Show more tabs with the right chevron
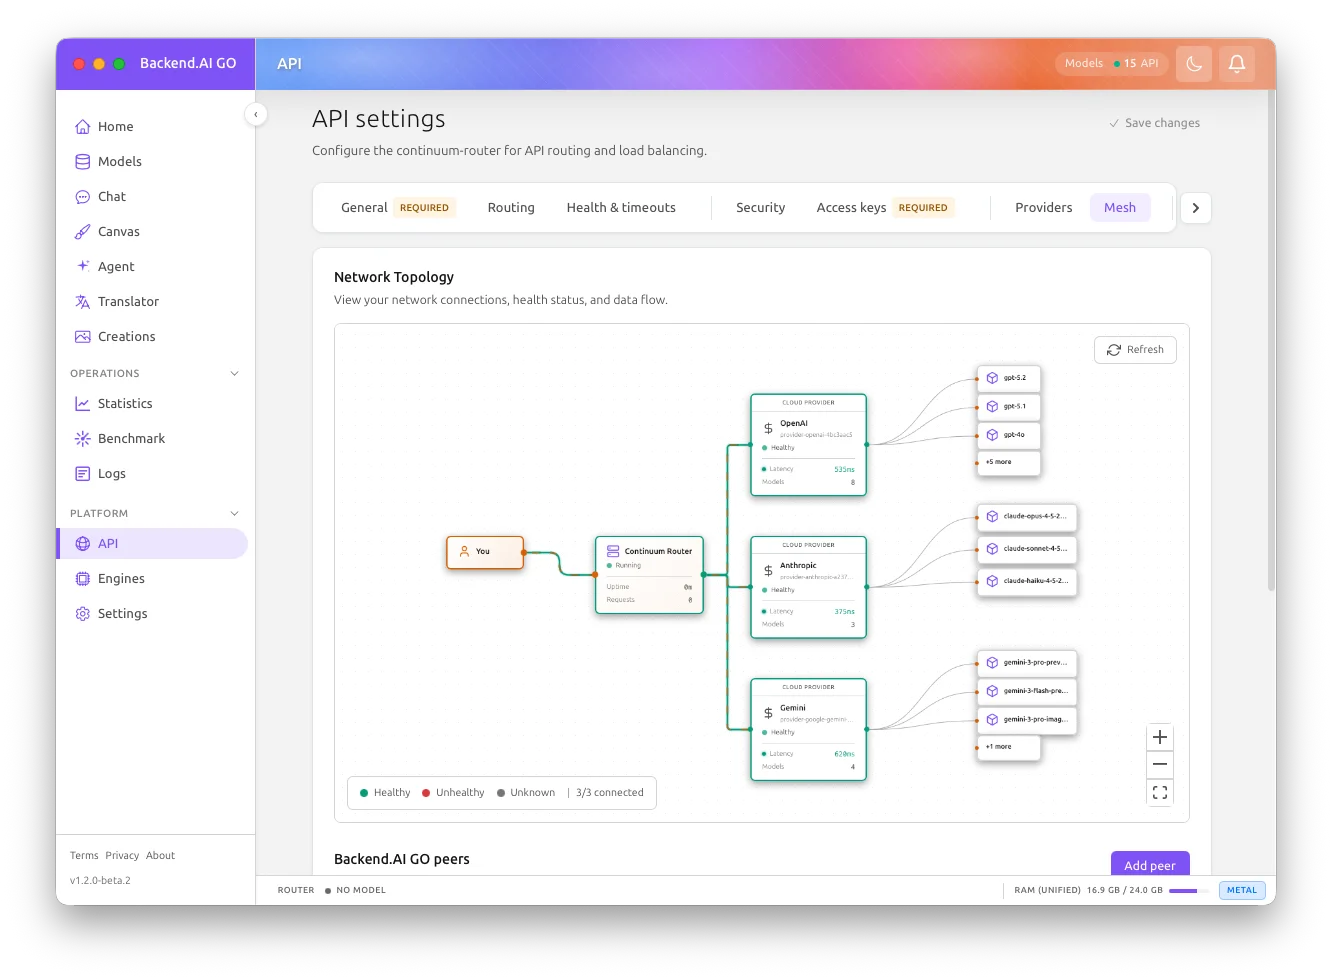Image resolution: width=1332 pixels, height=979 pixels. click(x=1195, y=207)
